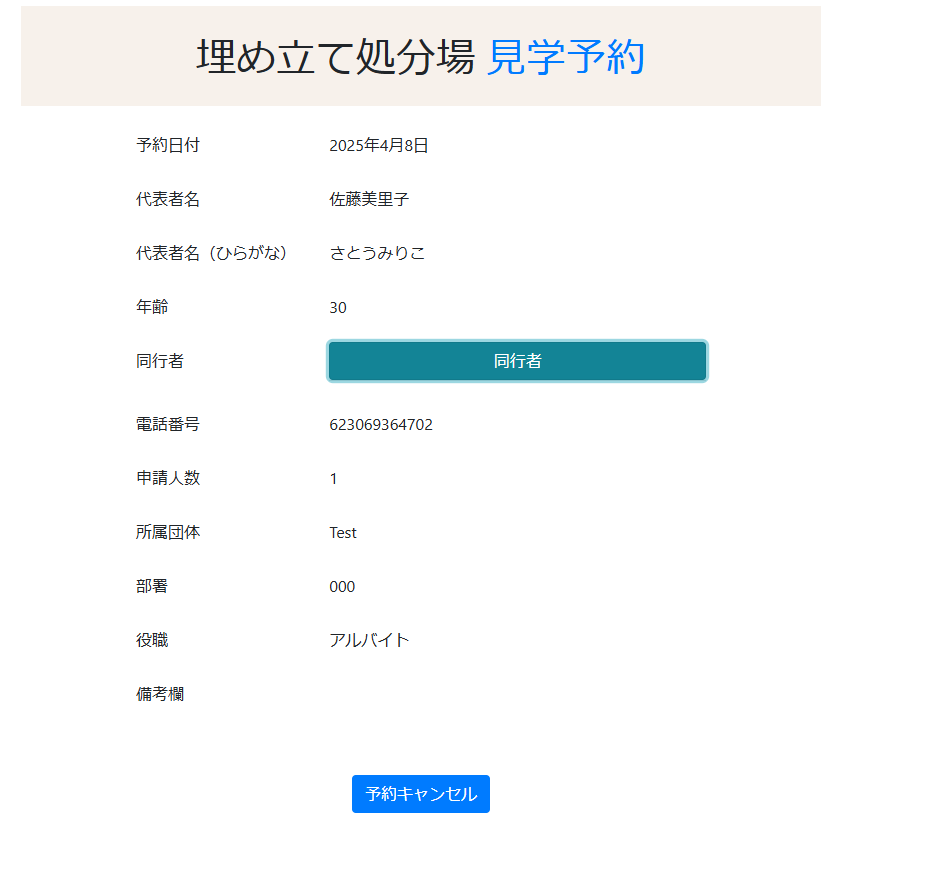The height and width of the screenshot is (874, 925).
Task: Click the 役職 label
Action: (x=152, y=641)
